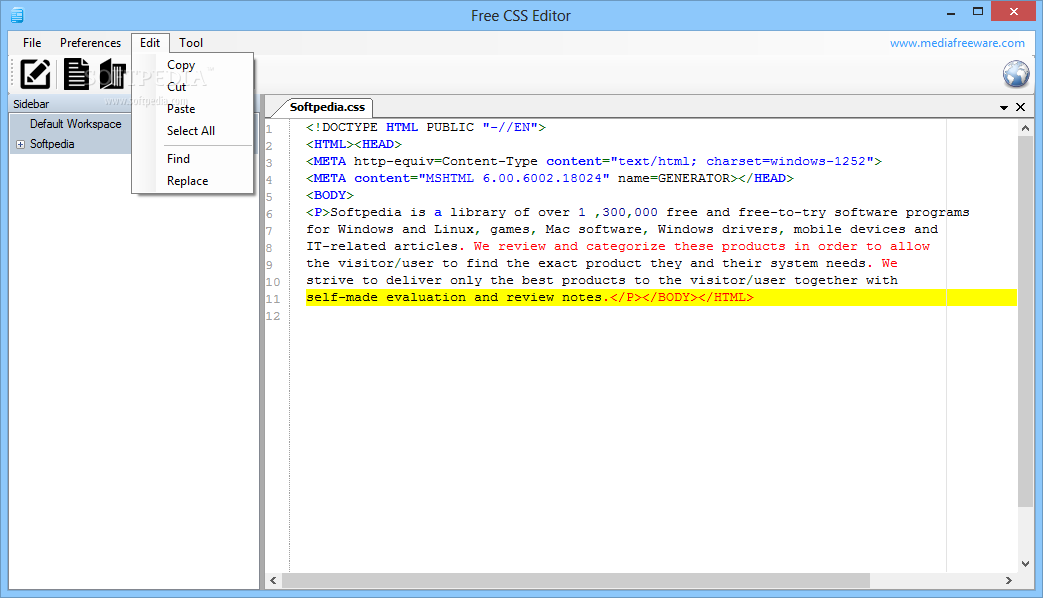
Task: Open the tab list dropdown arrow
Action: coord(1004,107)
